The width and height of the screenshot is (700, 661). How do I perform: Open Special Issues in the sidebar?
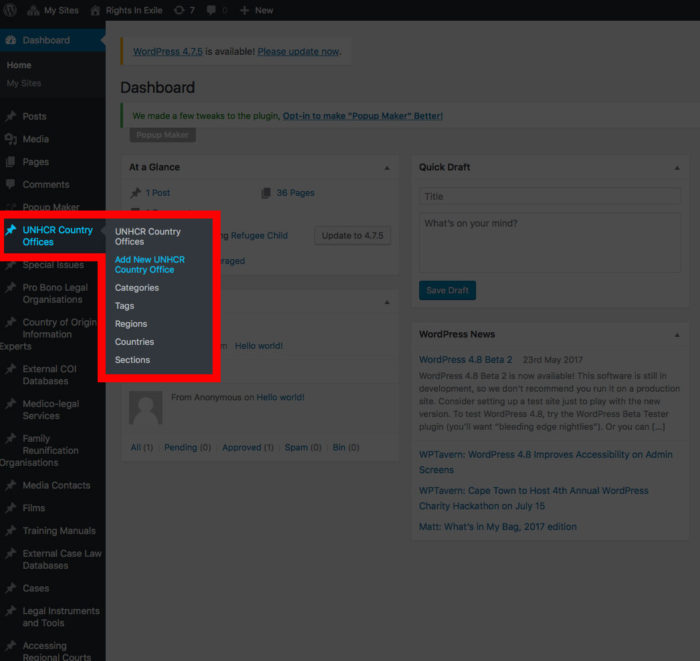(x=53, y=265)
